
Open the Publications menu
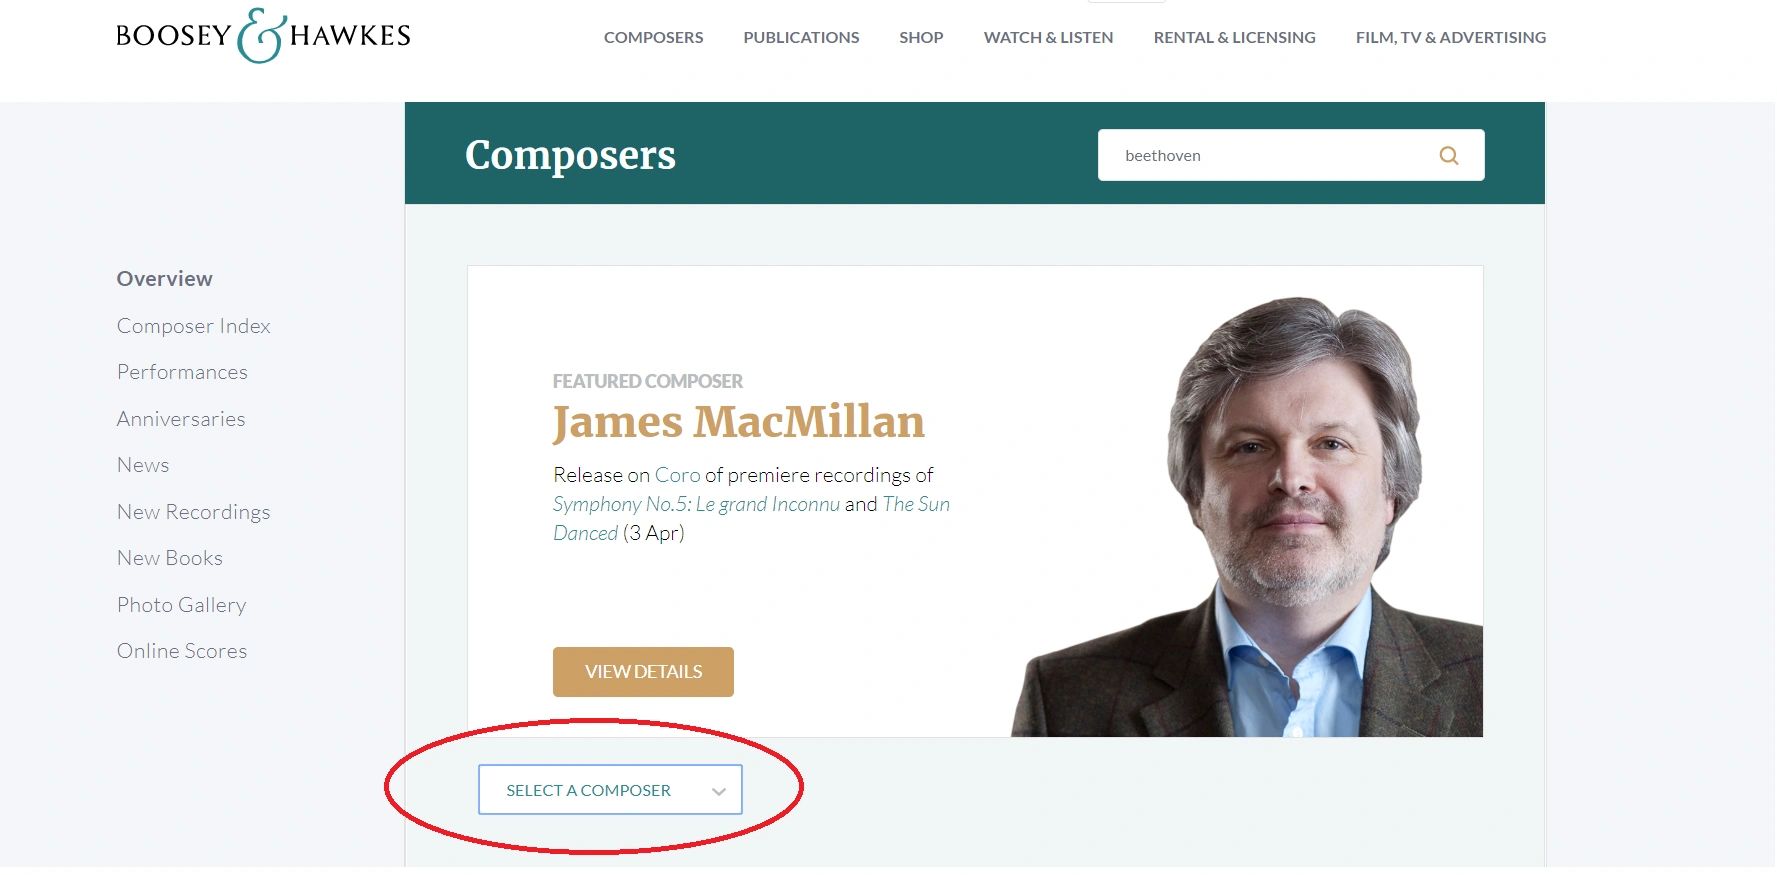pyautogui.click(x=801, y=37)
